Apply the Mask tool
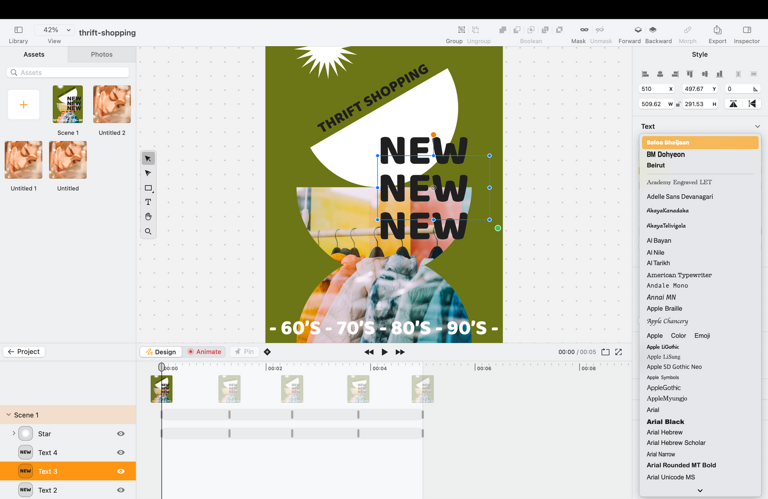Image resolution: width=768 pixels, height=499 pixels. [x=584, y=30]
